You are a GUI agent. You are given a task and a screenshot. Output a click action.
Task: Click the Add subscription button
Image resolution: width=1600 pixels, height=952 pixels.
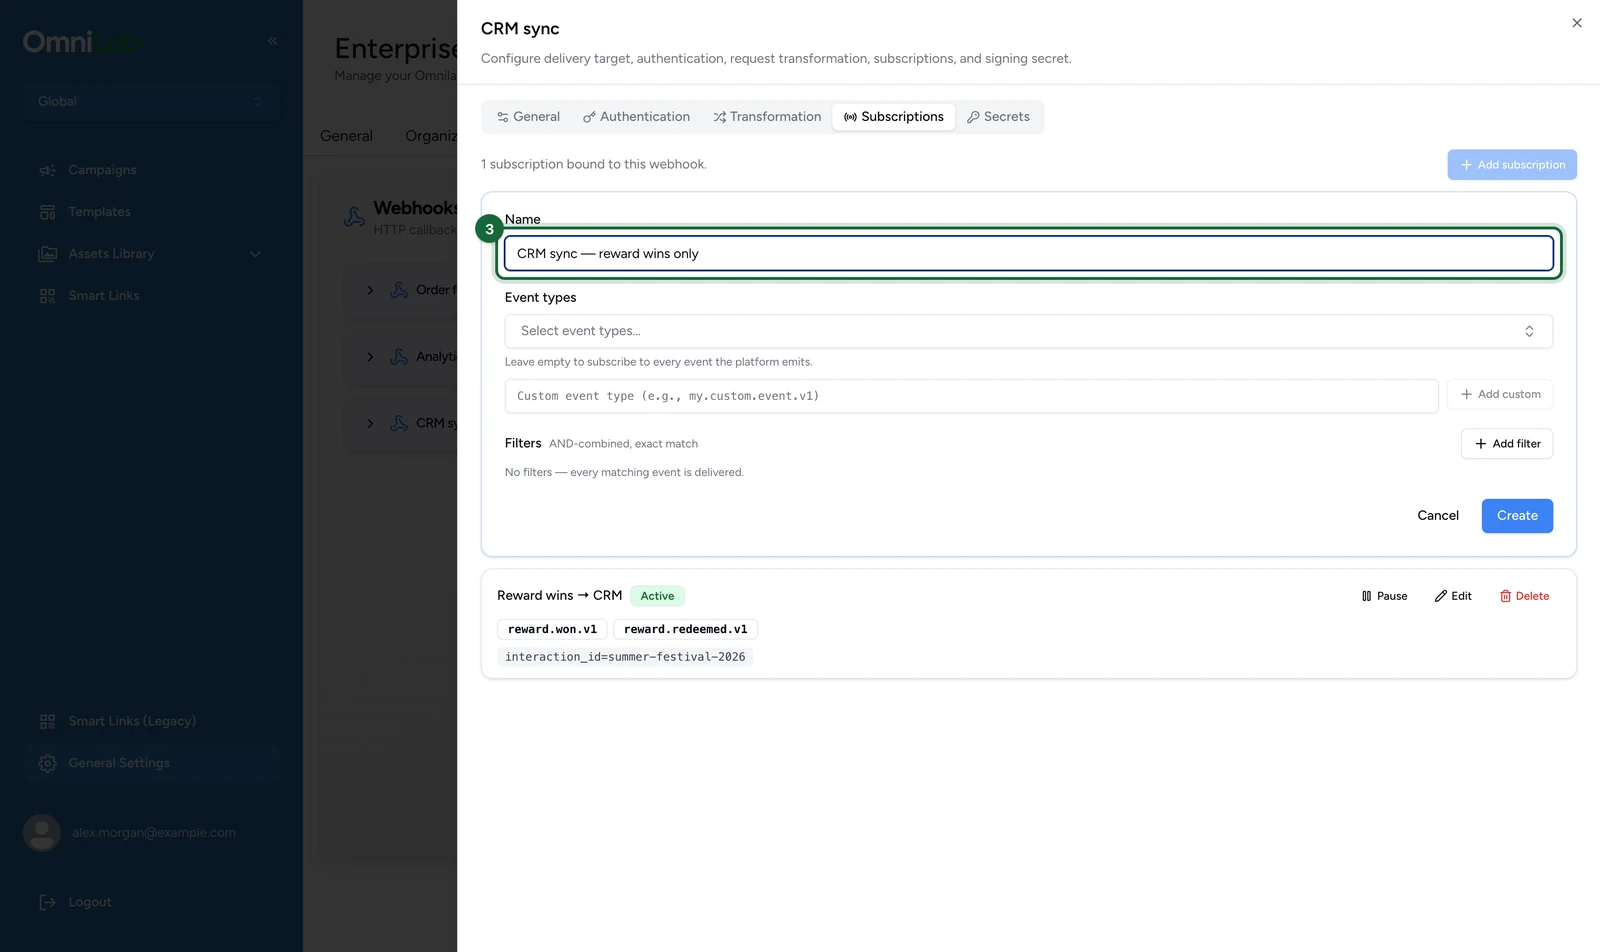point(1512,165)
